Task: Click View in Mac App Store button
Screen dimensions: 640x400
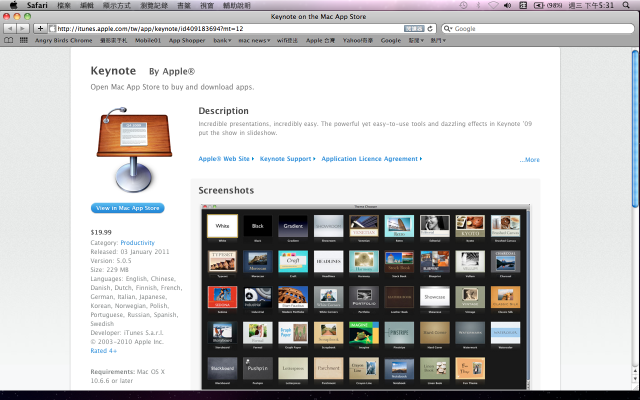Action: click(x=127, y=208)
